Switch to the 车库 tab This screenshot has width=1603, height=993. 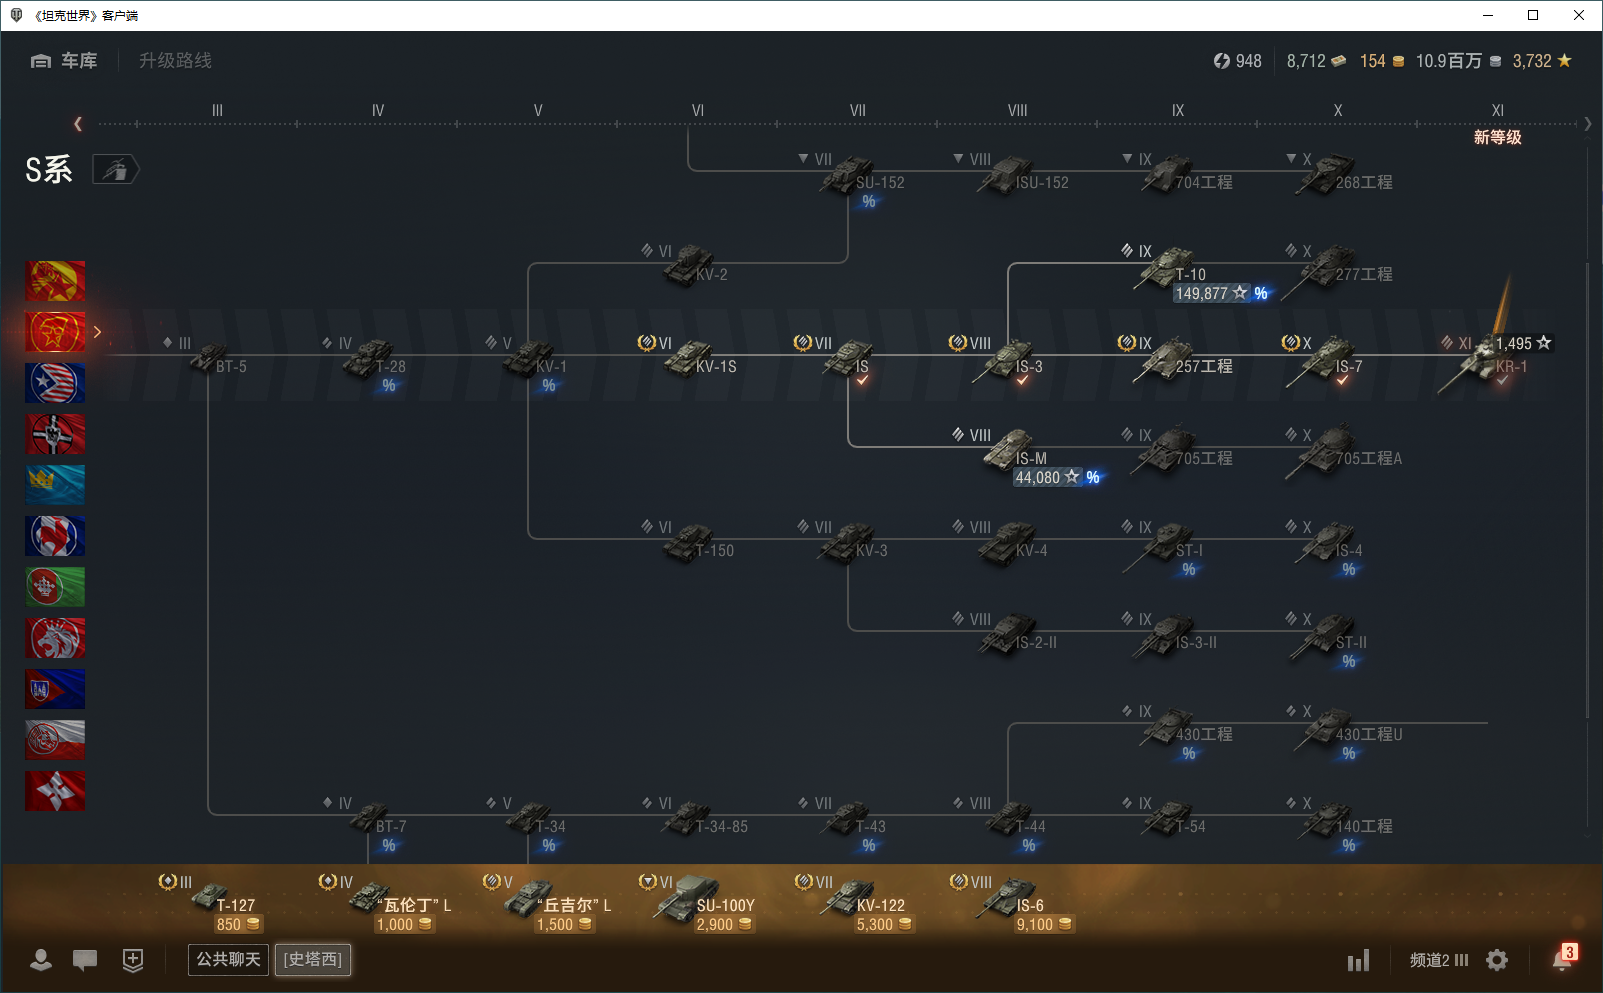66,61
